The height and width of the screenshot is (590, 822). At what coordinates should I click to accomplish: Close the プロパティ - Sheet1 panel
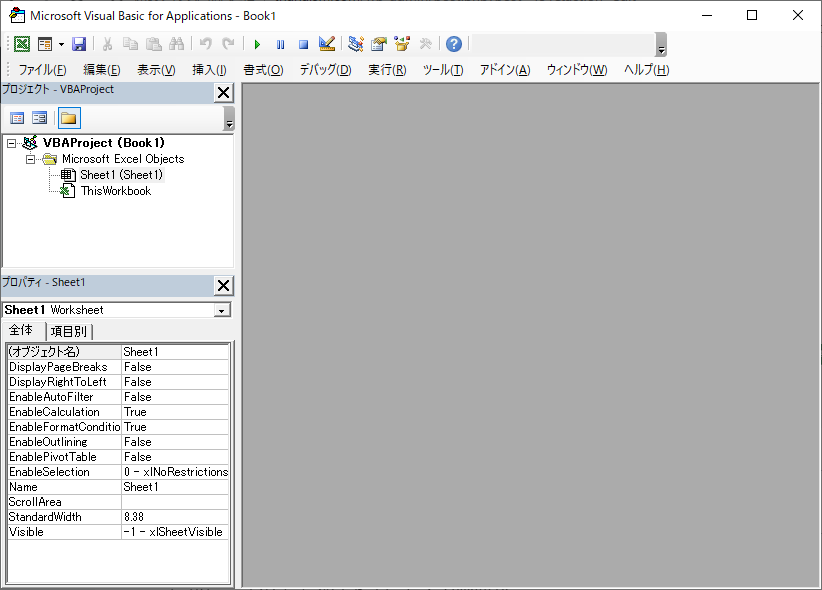pyautogui.click(x=223, y=285)
